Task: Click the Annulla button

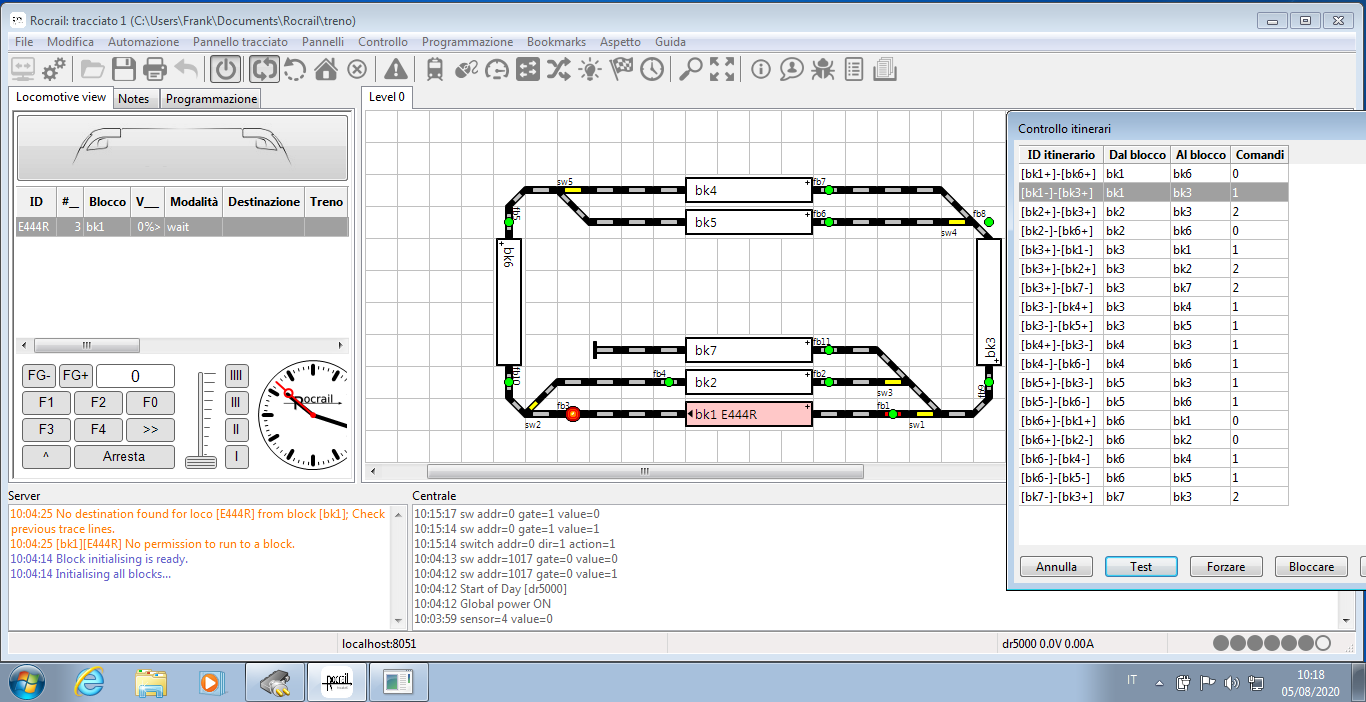Action: [1056, 567]
